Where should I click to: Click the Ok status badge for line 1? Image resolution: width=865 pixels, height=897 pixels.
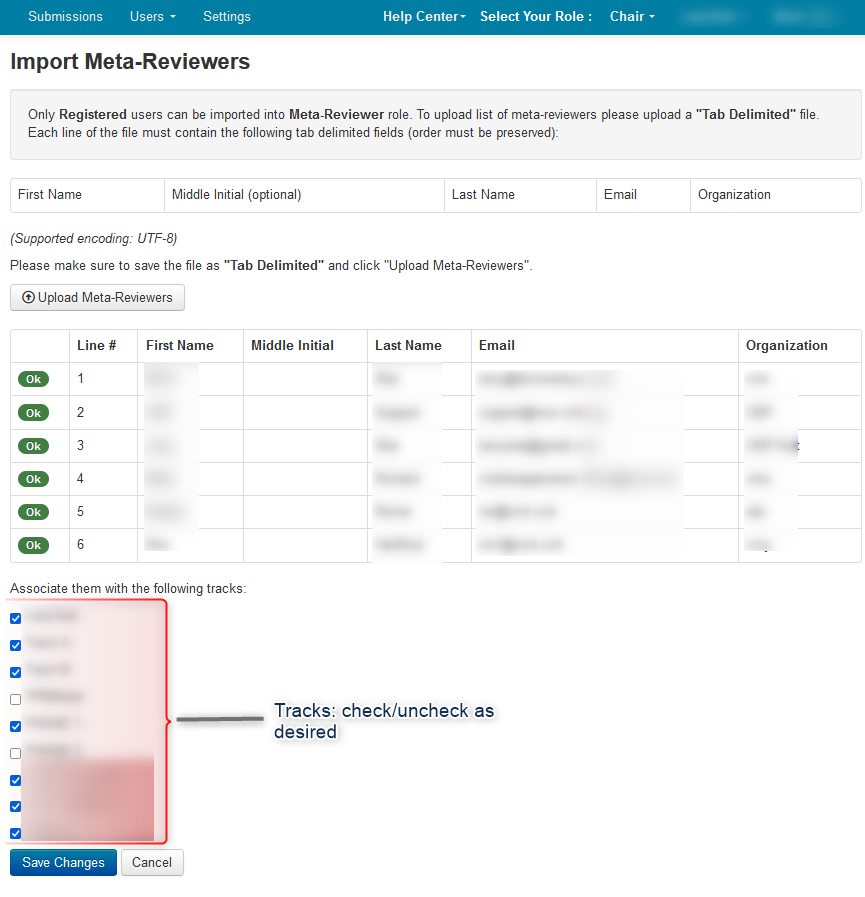(x=33, y=379)
